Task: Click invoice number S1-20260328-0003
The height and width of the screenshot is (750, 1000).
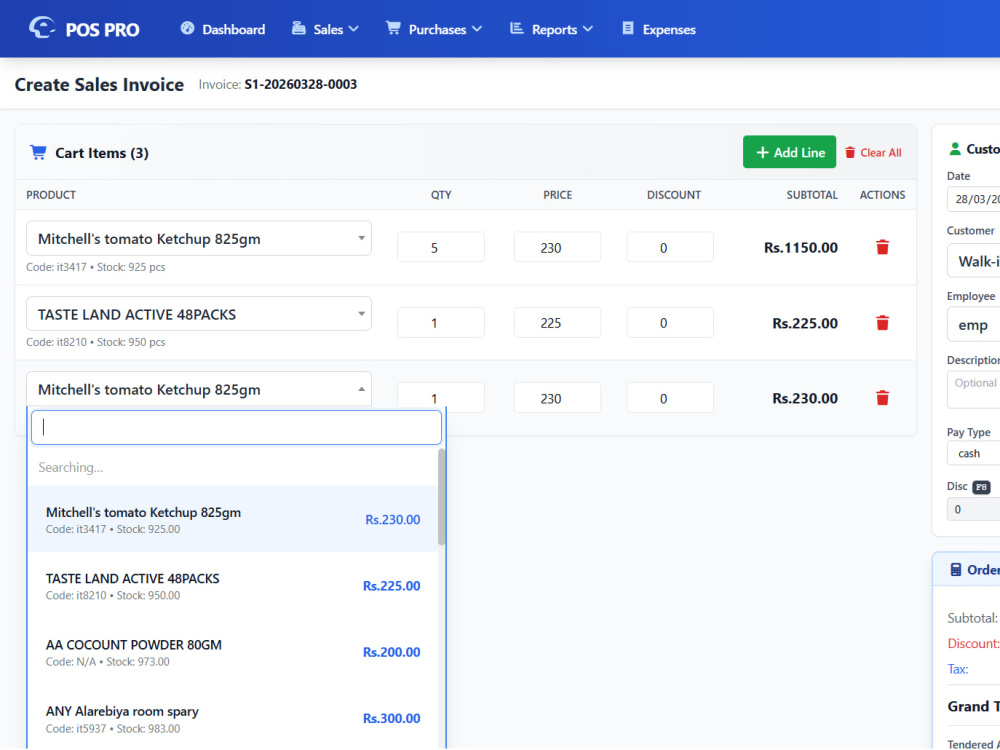Action: 300,84
